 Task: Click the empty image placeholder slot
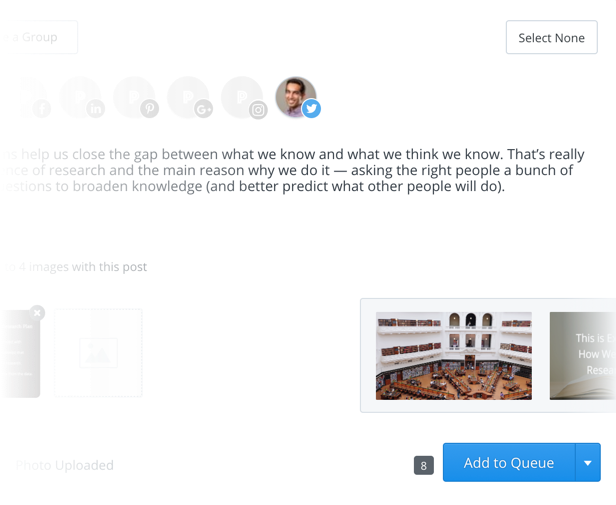[98, 353]
